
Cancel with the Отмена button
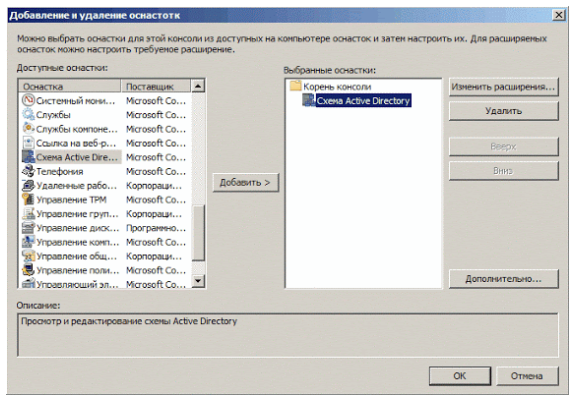coord(527,376)
